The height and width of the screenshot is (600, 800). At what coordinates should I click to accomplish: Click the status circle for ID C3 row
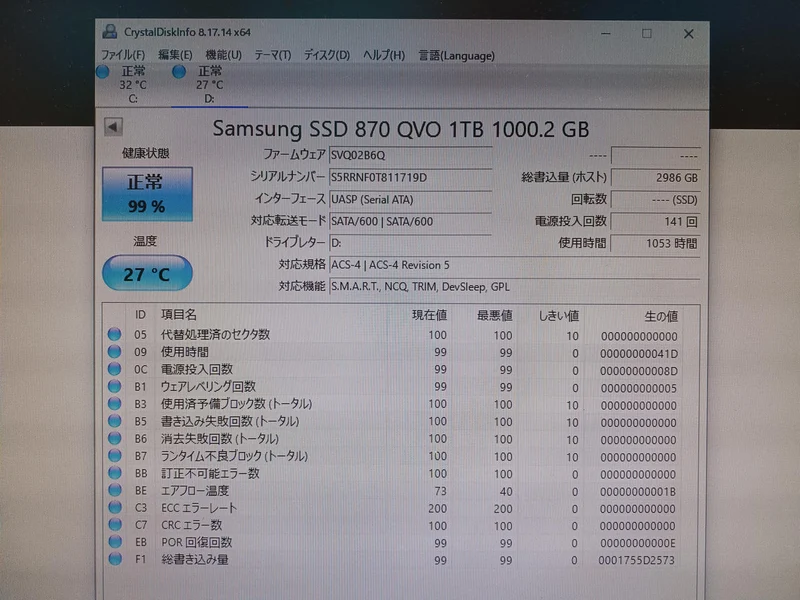pyautogui.click(x=115, y=508)
